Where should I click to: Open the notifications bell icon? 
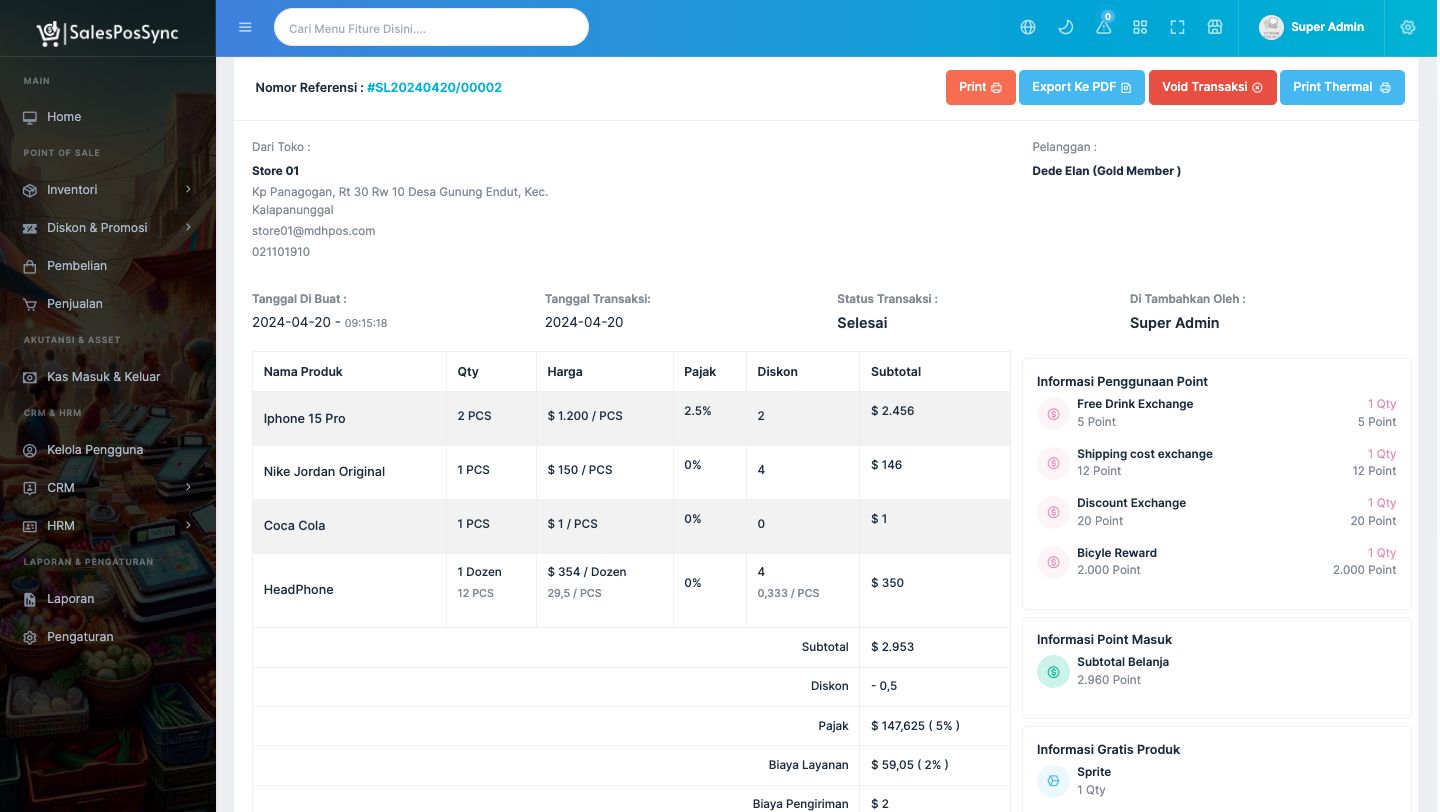point(1103,27)
